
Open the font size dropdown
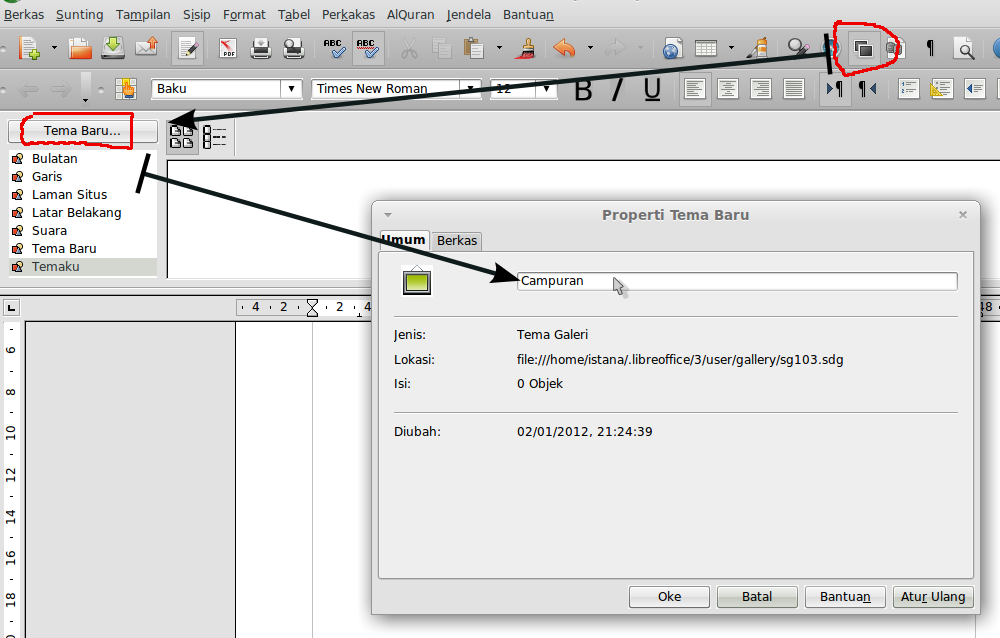547,89
